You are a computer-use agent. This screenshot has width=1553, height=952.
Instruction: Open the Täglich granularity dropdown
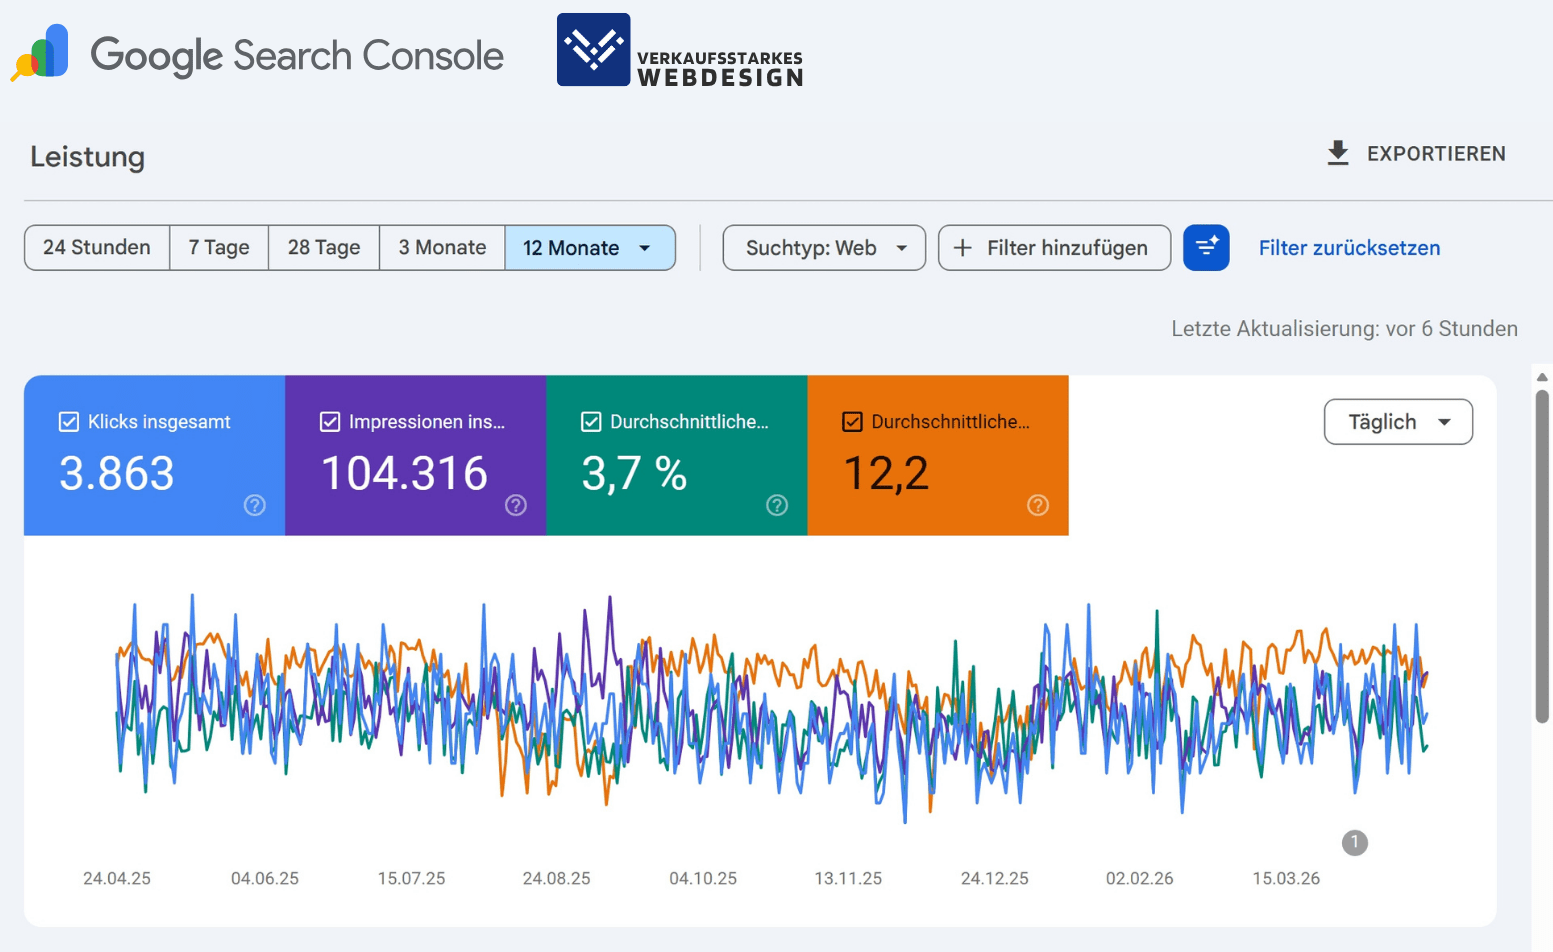point(1397,421)
